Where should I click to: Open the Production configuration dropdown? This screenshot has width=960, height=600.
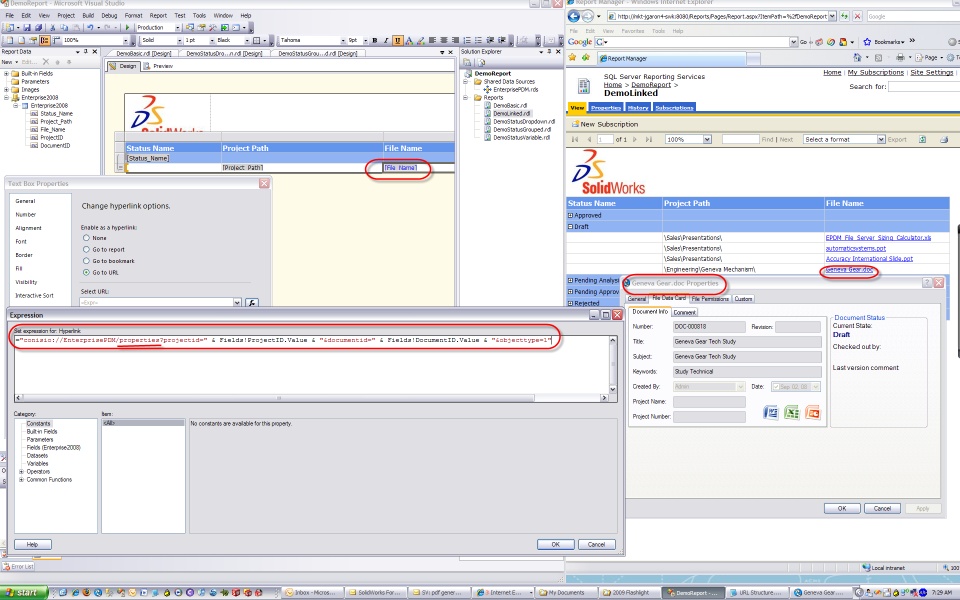pyautogui.click(x=178, y=28)
